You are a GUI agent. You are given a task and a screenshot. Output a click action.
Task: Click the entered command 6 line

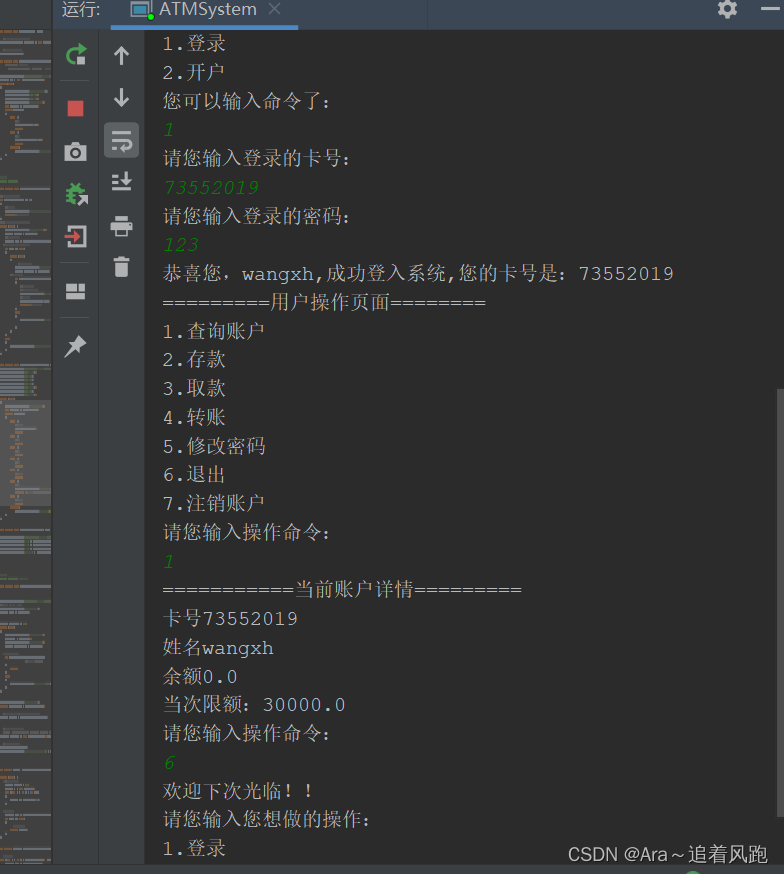pos(169,763)
